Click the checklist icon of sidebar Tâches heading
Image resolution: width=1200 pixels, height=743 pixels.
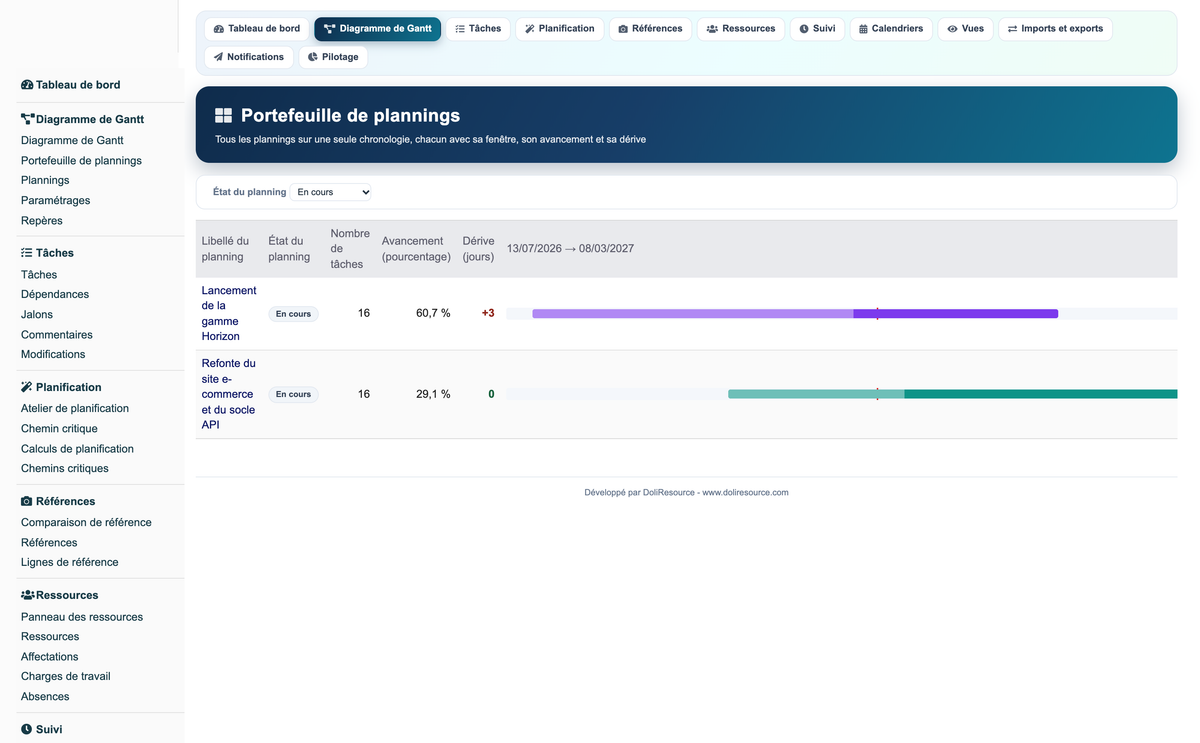(x=27, y=253)
